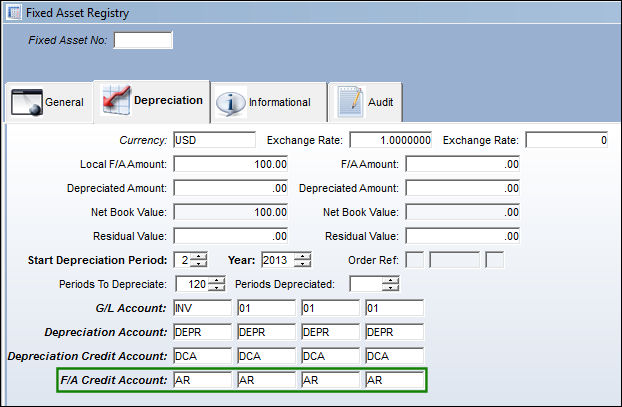The width and height of the screenshot is (622, 407).
Task: Click the left Net Book Value field
Action: click(230, 212)
